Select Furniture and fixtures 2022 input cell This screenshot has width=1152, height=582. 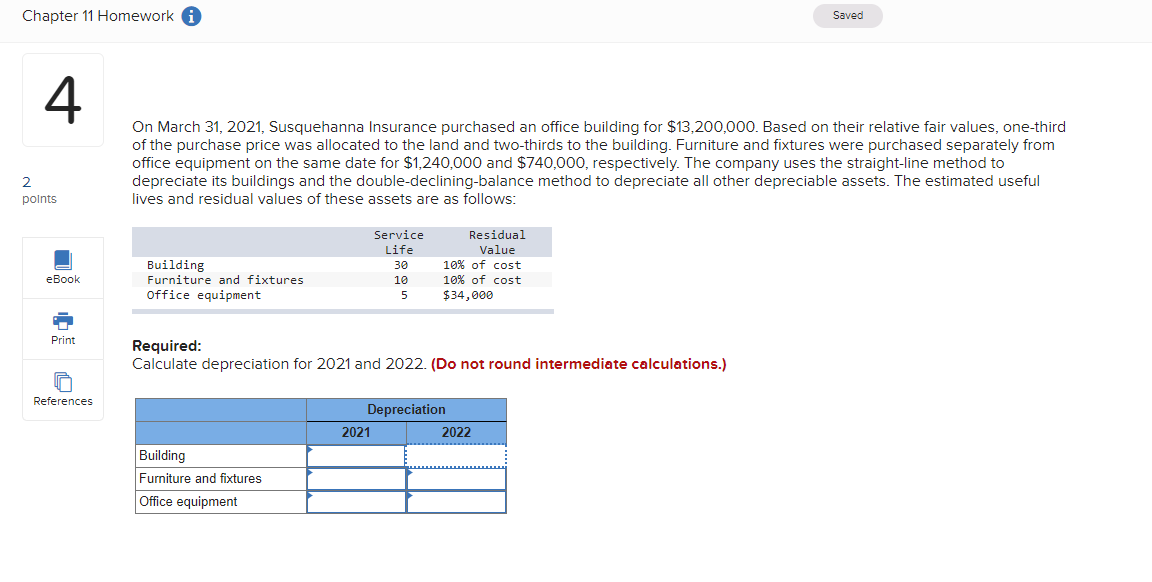(456, 479)
